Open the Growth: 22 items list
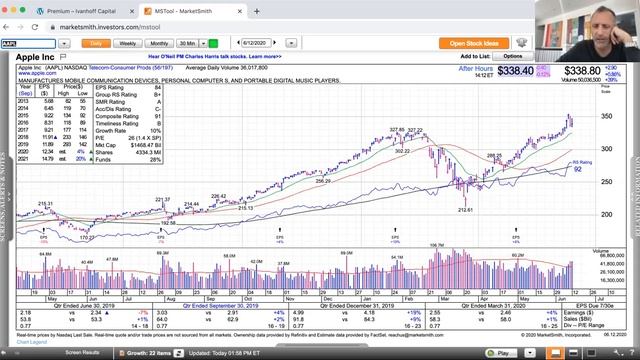 pyautogui.click(x=149, y=353)
